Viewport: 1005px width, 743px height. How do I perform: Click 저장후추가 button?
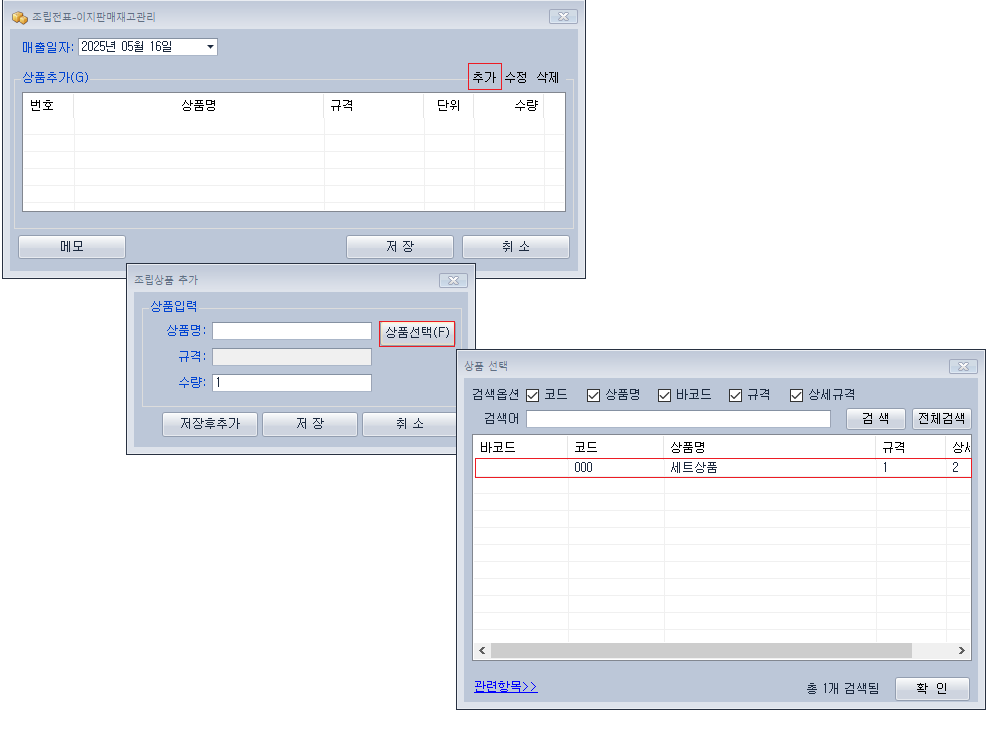(x=210, y=424)
